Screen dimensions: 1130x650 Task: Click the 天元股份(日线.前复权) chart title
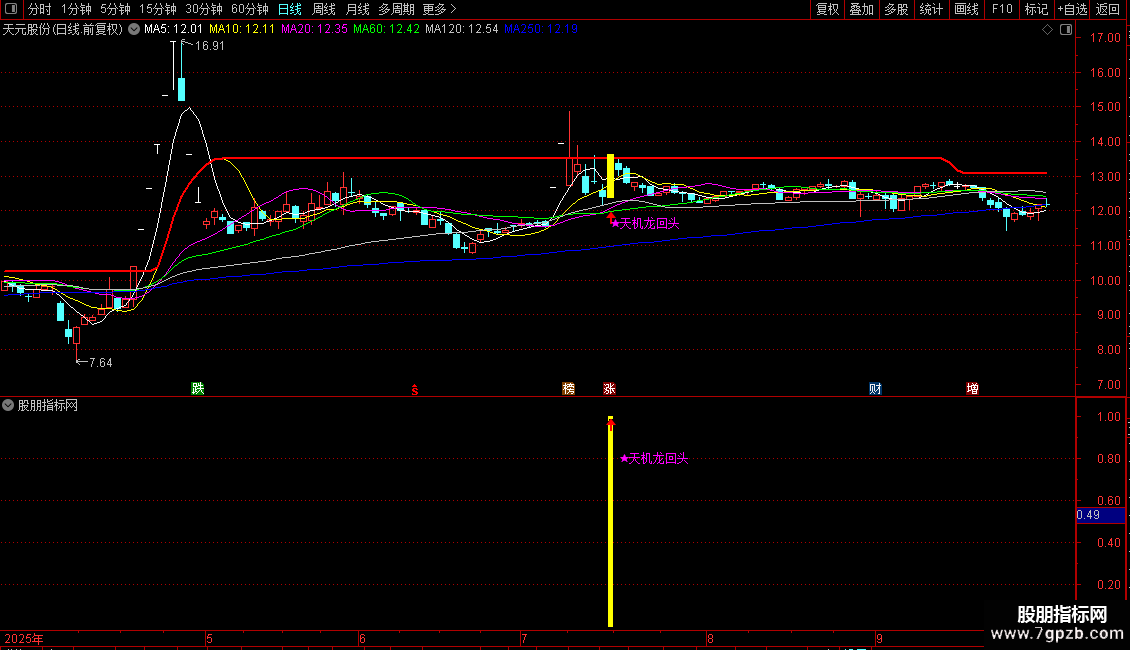(x=63, y=30)
